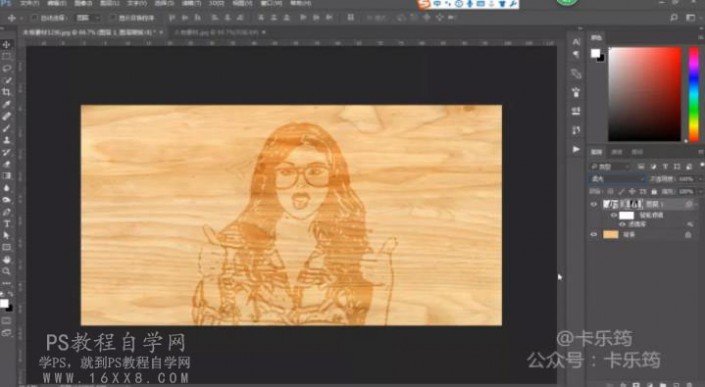Select the Blur drop tool
This screenshot has width=705, height=387.
point(7,188)
